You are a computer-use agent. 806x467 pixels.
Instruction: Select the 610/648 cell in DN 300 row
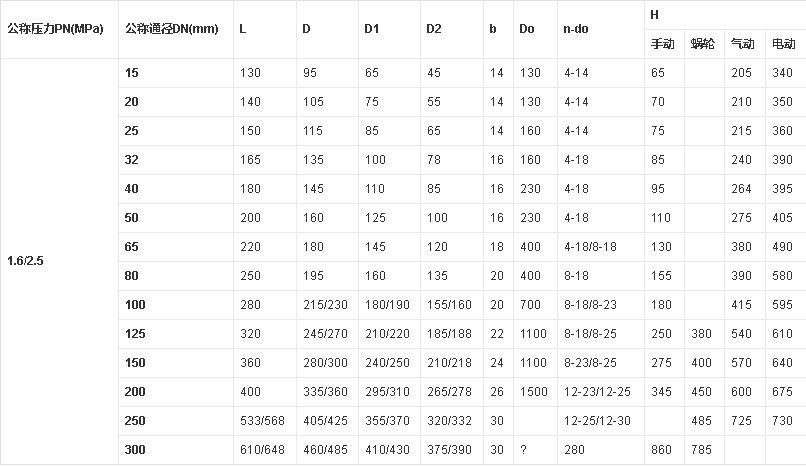pyautogui.click(x=262, y=449)
